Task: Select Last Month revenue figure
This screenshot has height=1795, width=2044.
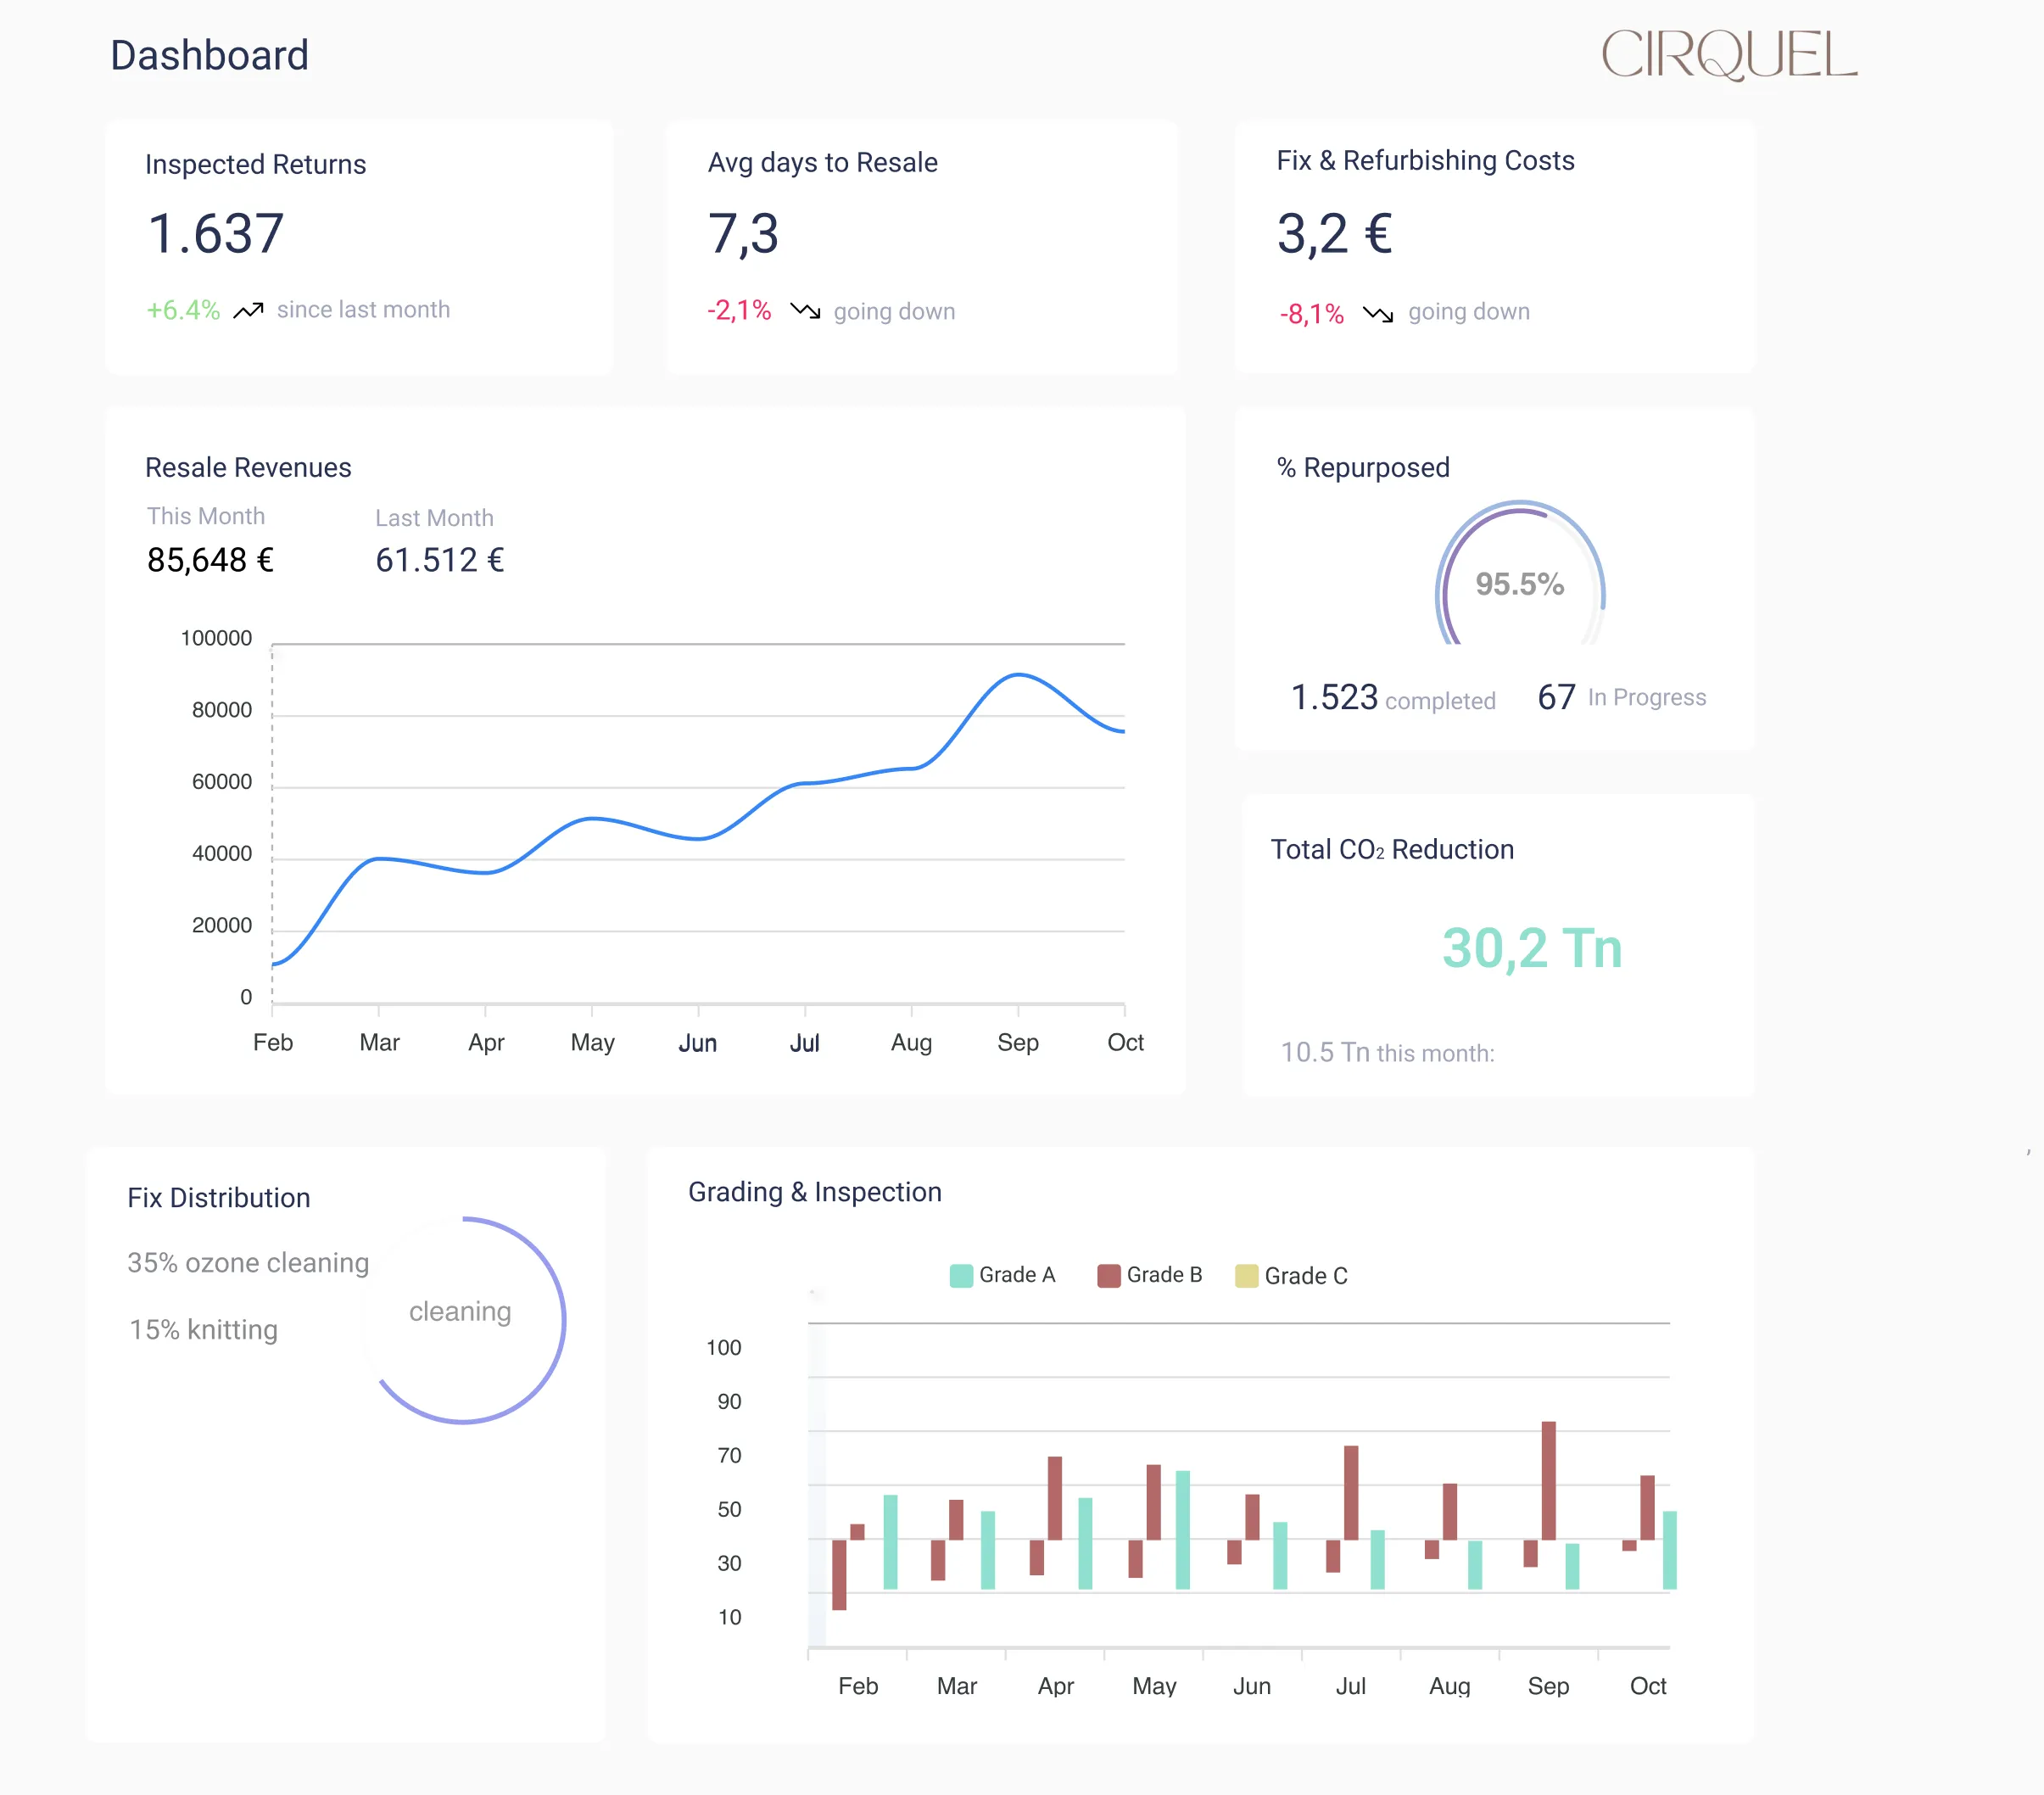Action: (439, 560)
